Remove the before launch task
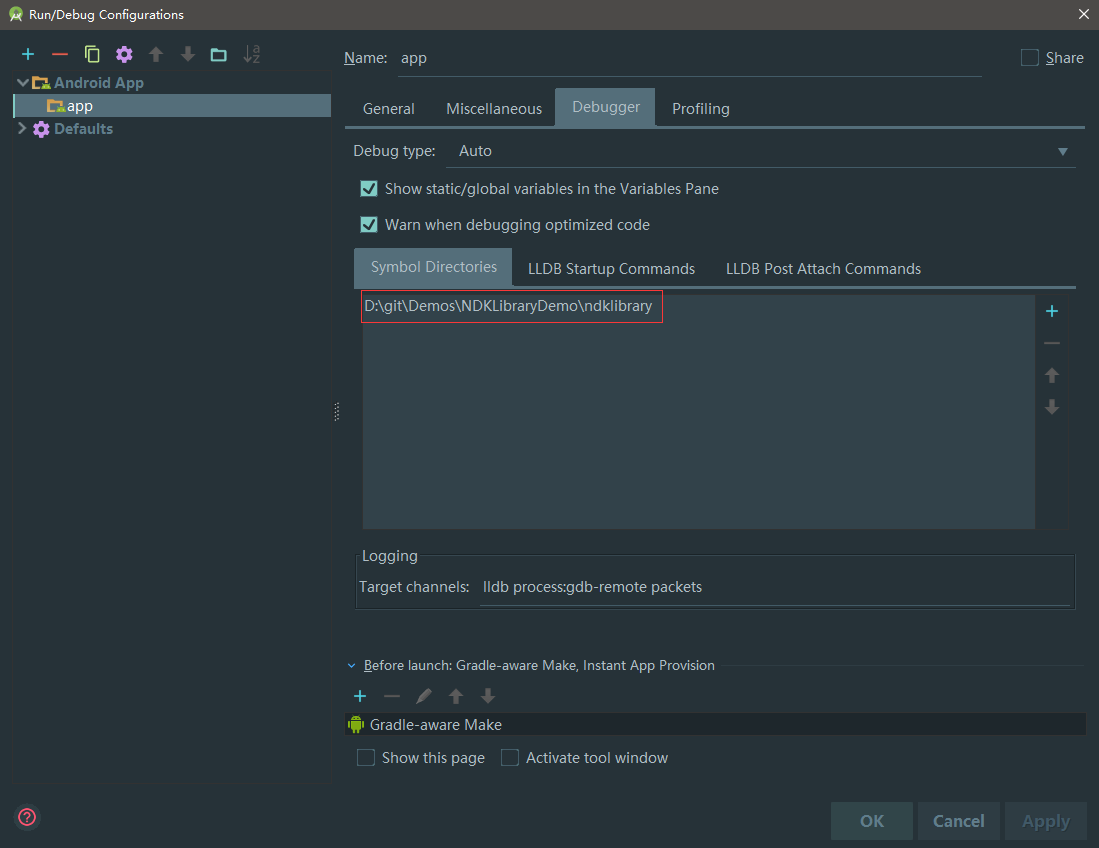Viewport: 1099px width, 848px height. coord(392,696)
